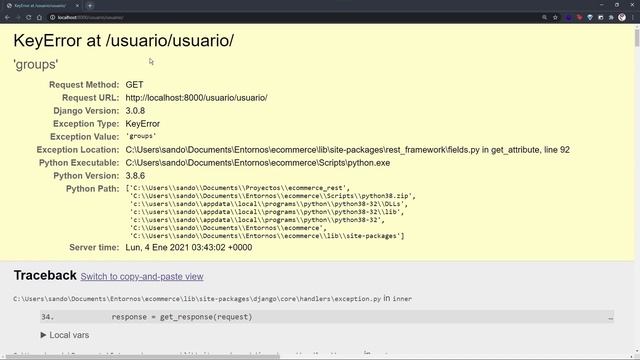View site information icon beside localhost
The height and width of the screenshot is (360, 640).
point(52,18)
